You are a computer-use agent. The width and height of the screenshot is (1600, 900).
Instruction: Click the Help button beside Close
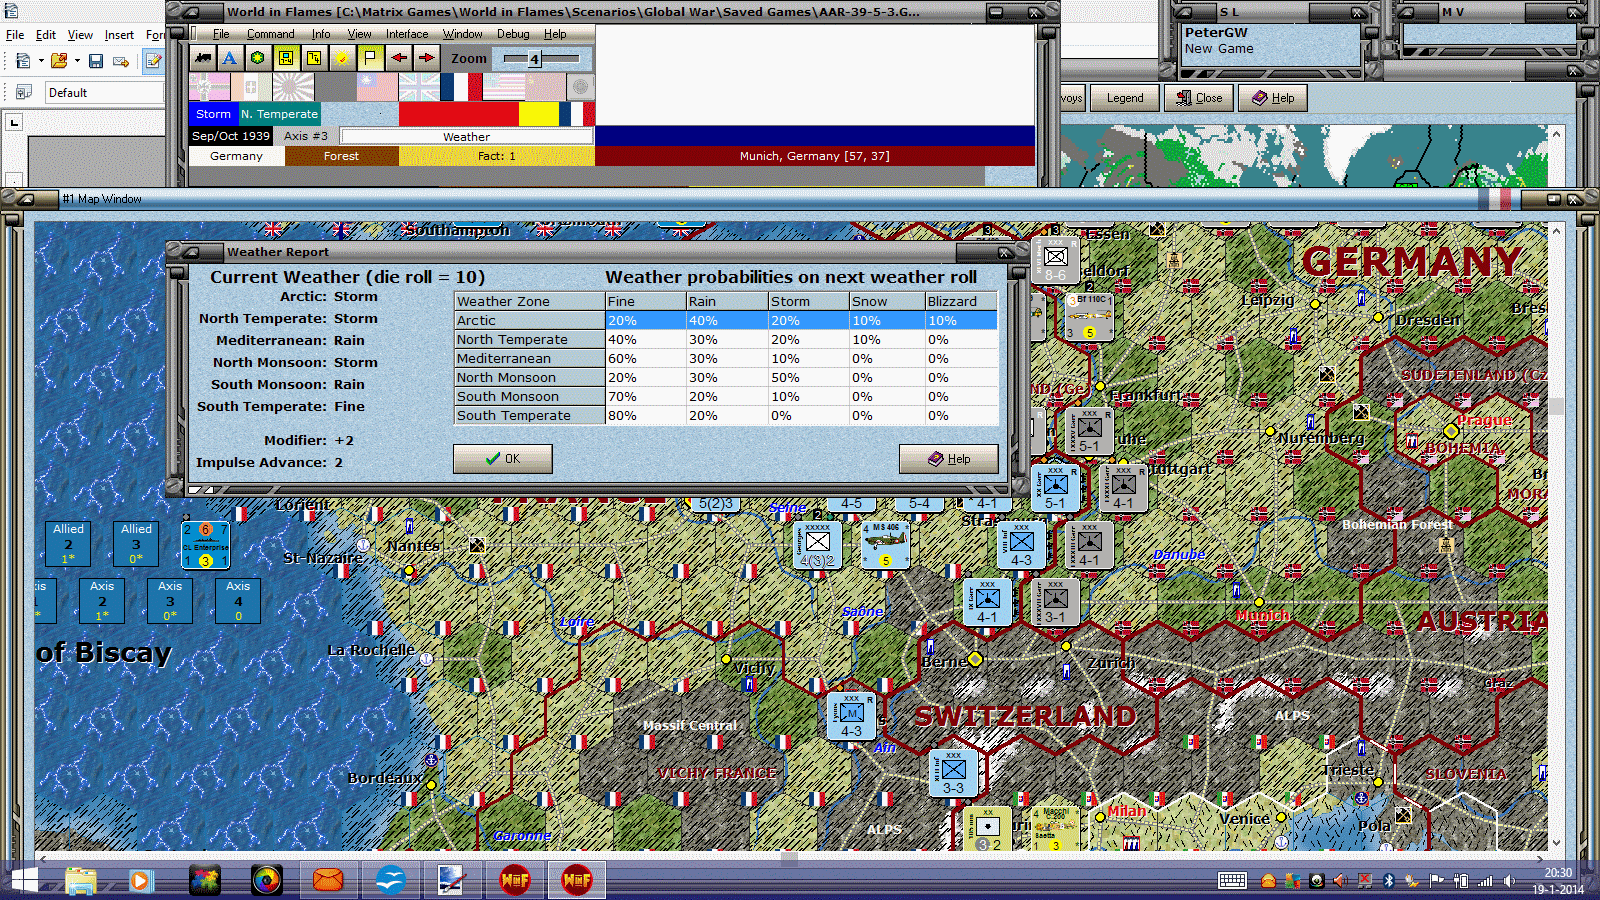point(1272,98)
